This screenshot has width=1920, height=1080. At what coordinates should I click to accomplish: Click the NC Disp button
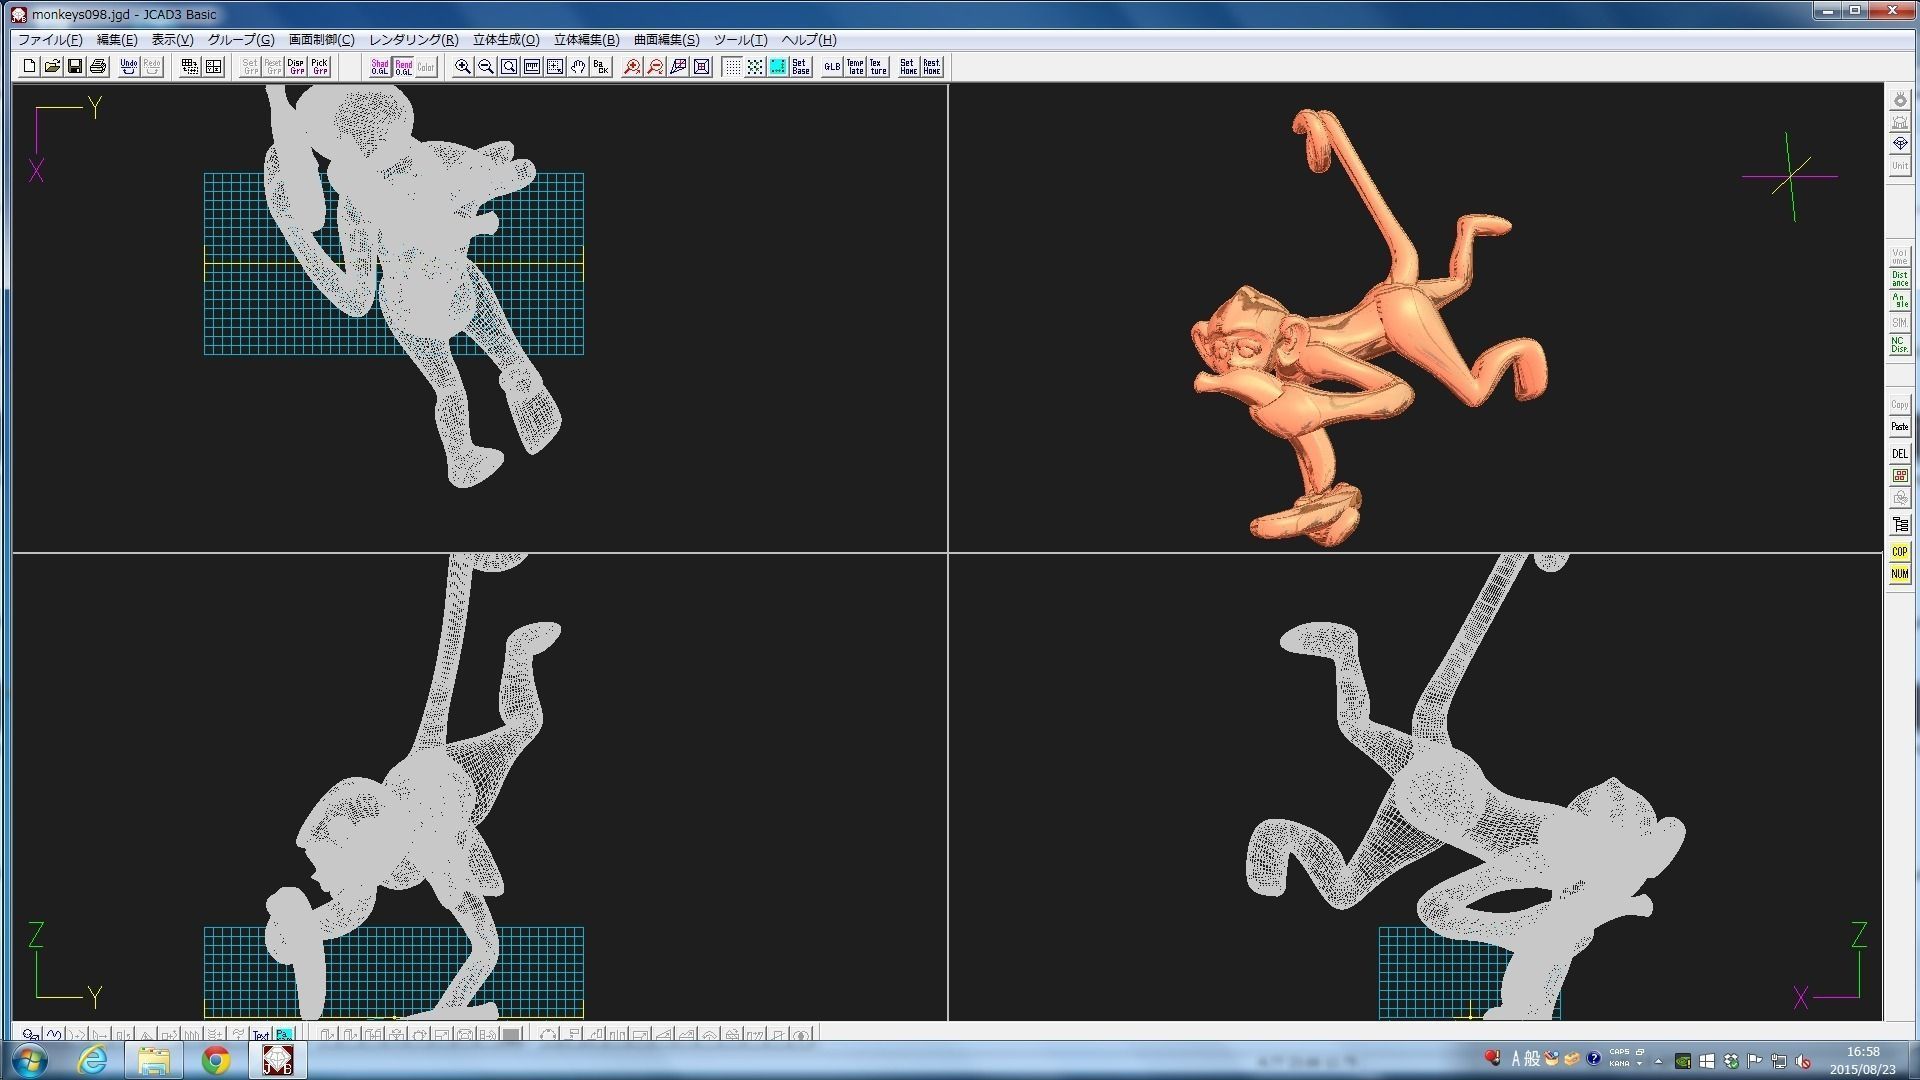point(1899,345)
